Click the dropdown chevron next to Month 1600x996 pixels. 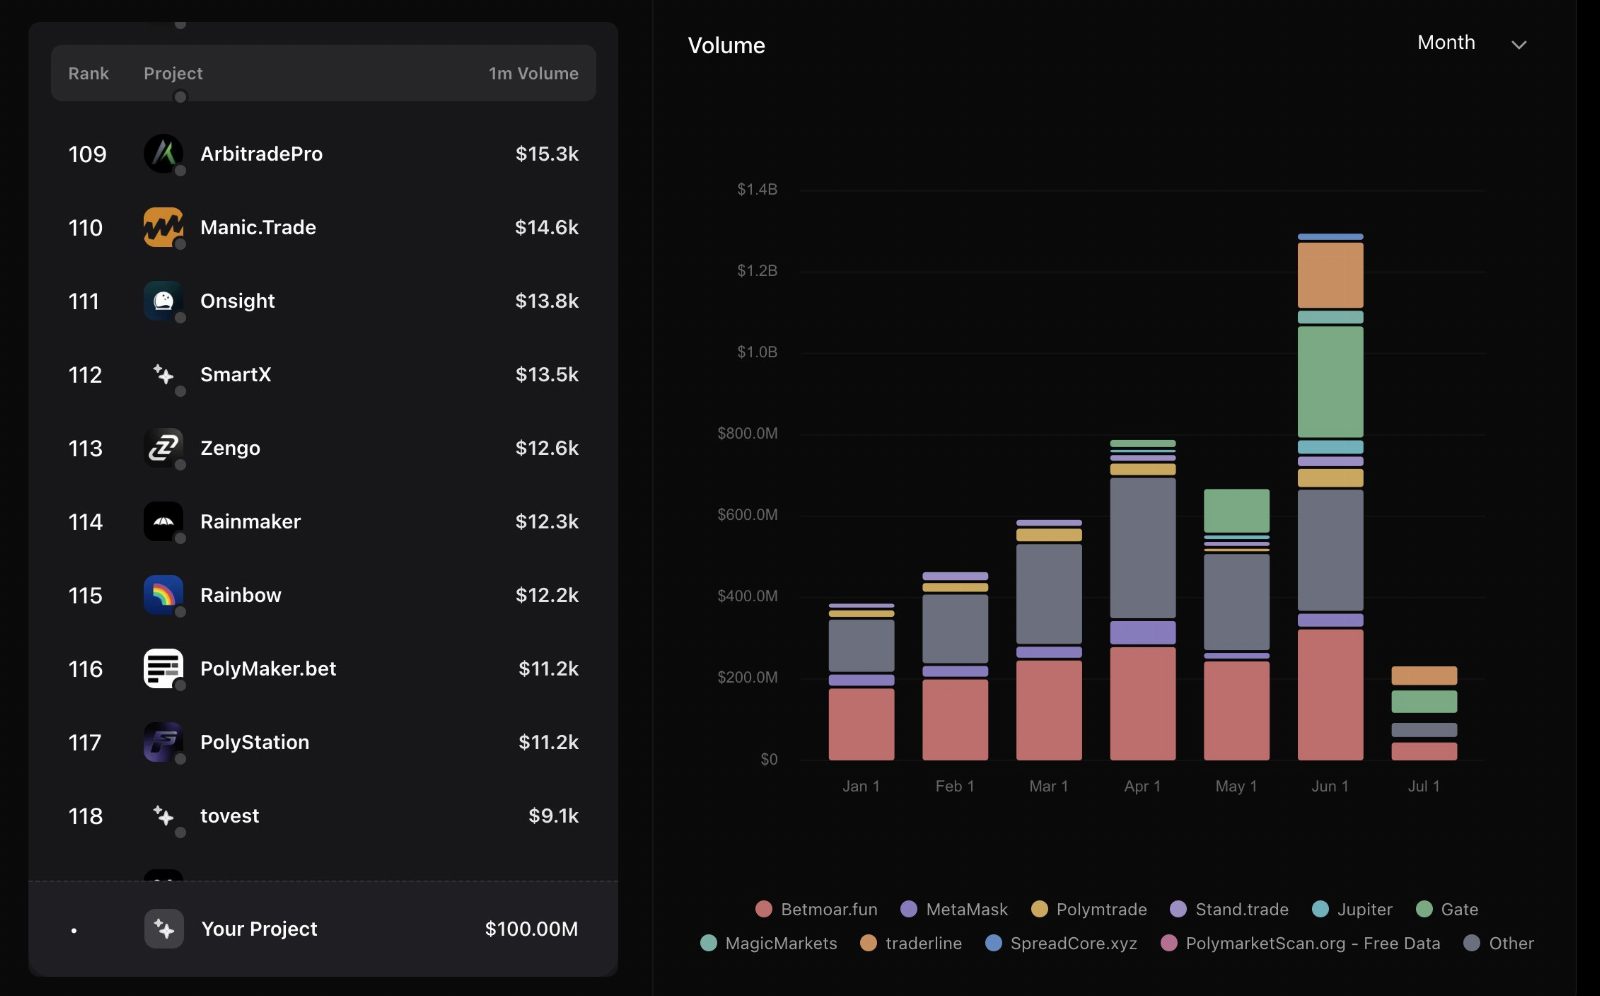(1519, 45)
